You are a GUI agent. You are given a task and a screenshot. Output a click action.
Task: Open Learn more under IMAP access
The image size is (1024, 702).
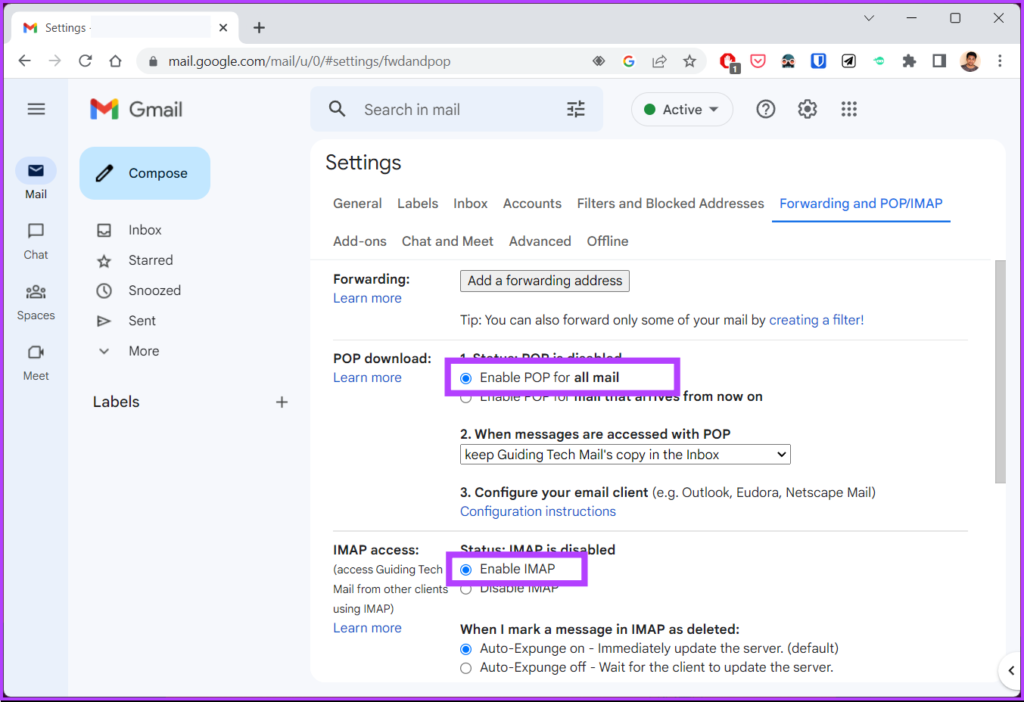tap(367, 628)
